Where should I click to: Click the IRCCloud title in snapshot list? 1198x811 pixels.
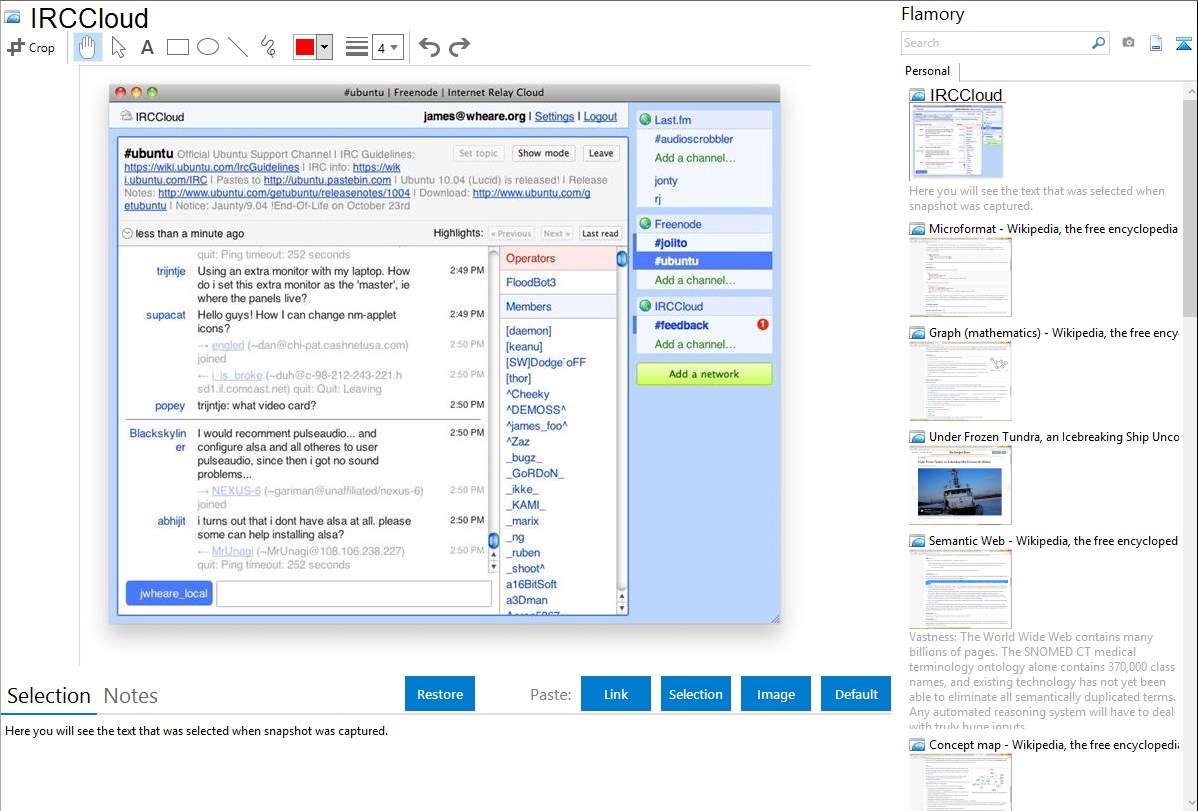tap(966, 95)
